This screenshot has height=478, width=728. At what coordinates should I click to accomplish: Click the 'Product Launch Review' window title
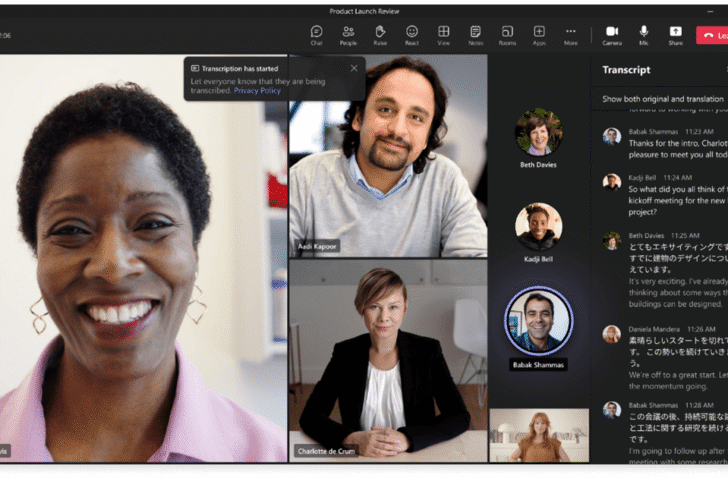tap(364, 11)
